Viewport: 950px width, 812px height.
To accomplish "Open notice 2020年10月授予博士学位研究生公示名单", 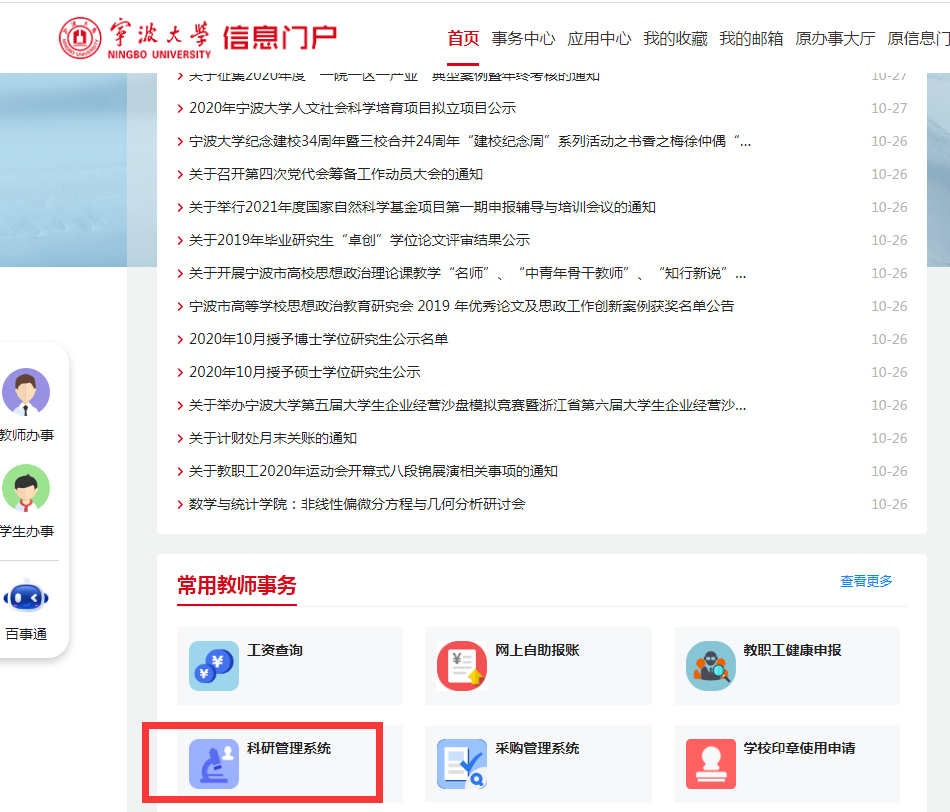I will click(x=318, y=339).
